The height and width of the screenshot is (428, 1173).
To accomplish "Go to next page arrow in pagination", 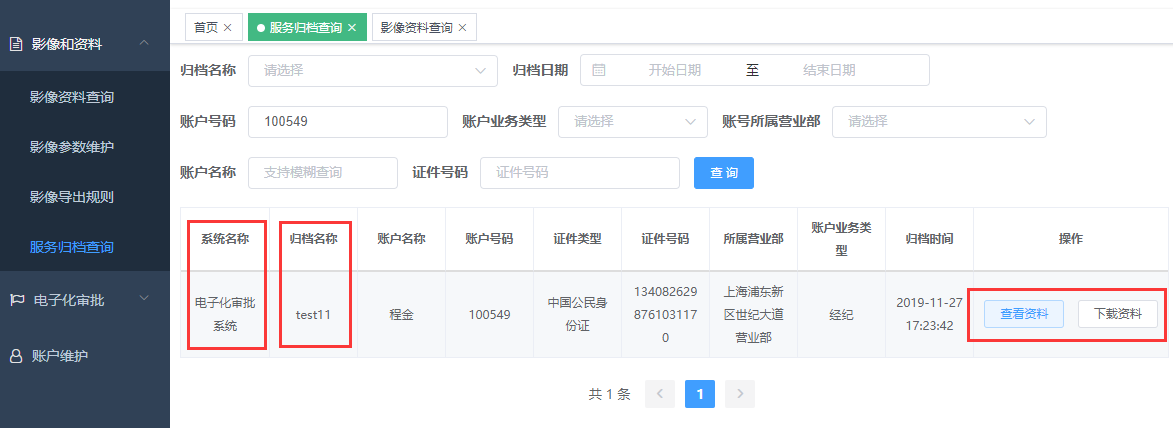I will point(740,394).
